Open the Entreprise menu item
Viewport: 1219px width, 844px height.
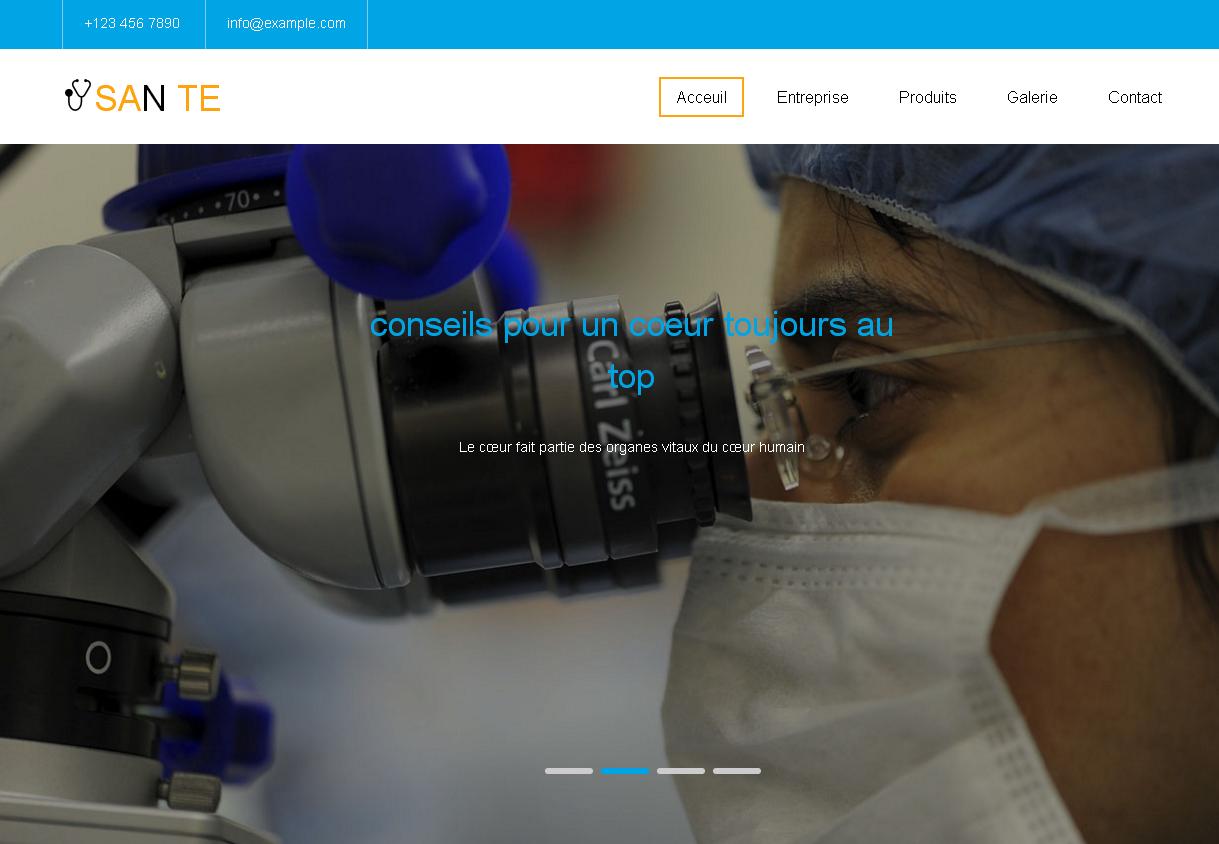812,97
